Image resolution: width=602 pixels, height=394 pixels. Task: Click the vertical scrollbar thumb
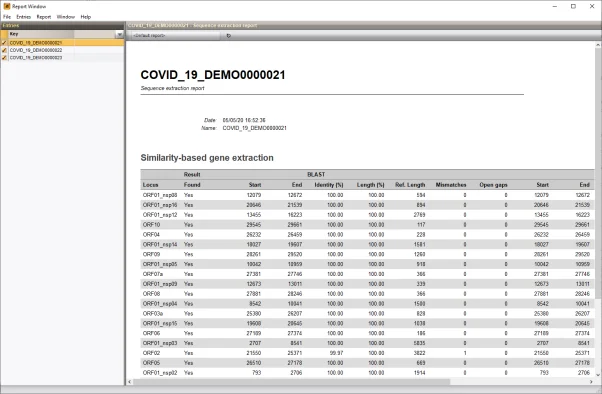pyautogui.click(x=598, y=173)
